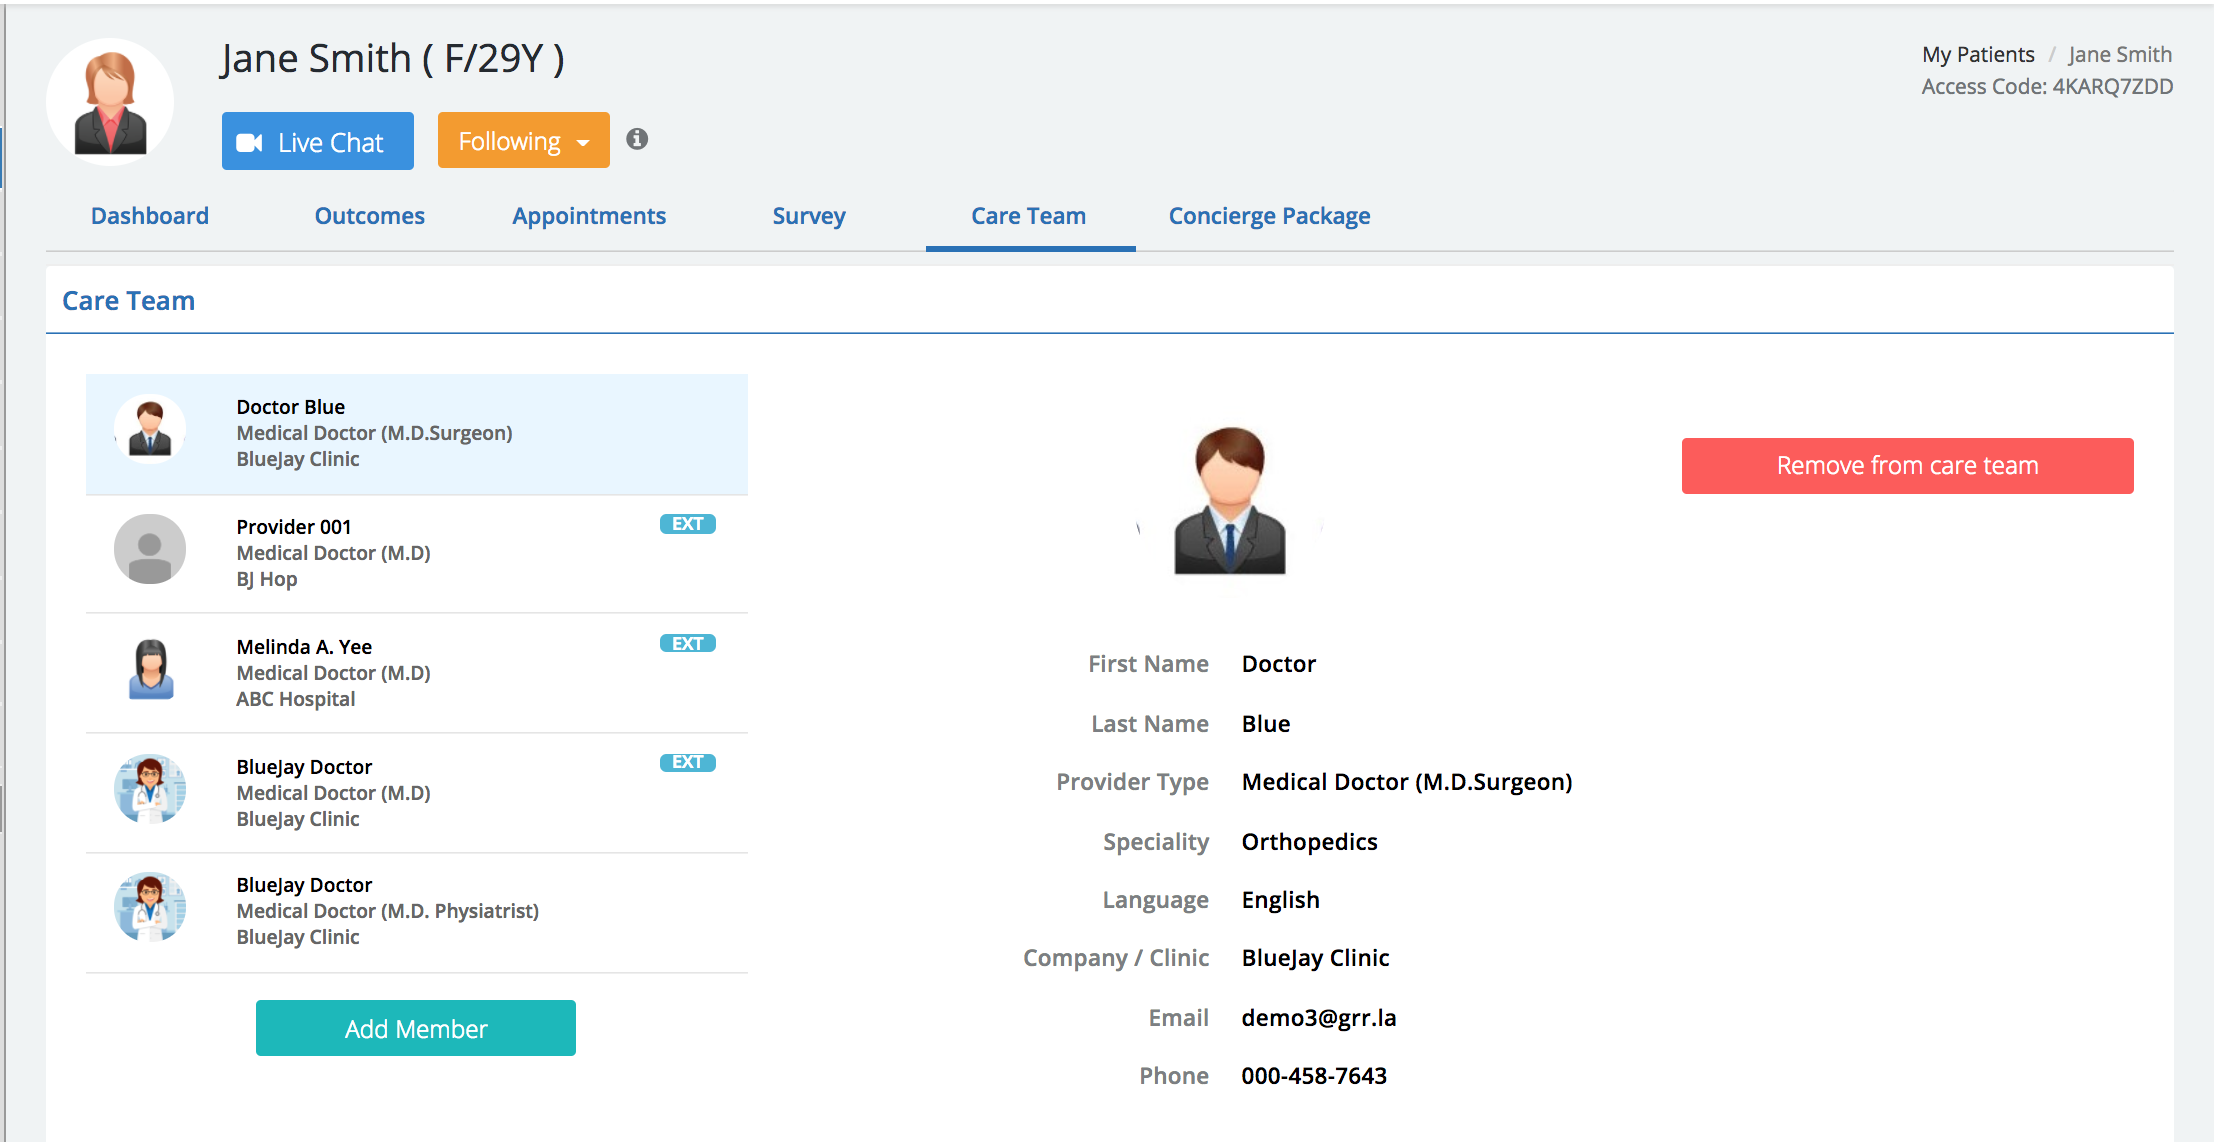Click the info icon beside Following
This screenshot has width=2214, height=1142.
pyautogui.click(x=637, y=139)
